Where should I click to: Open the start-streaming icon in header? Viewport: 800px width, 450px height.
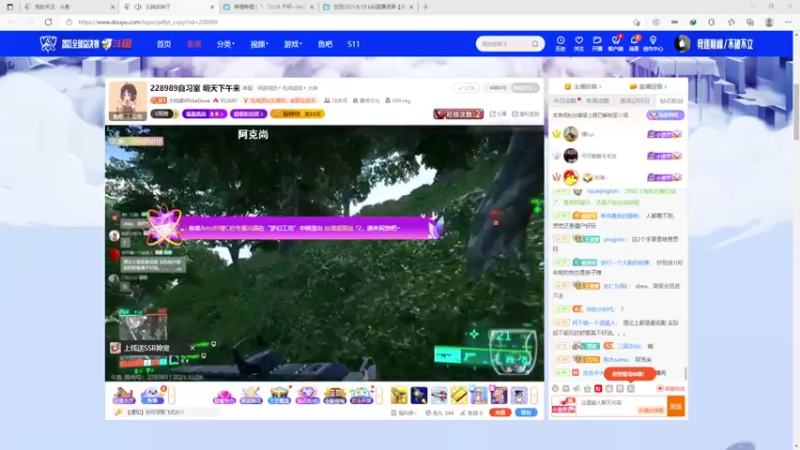[597, 43]
